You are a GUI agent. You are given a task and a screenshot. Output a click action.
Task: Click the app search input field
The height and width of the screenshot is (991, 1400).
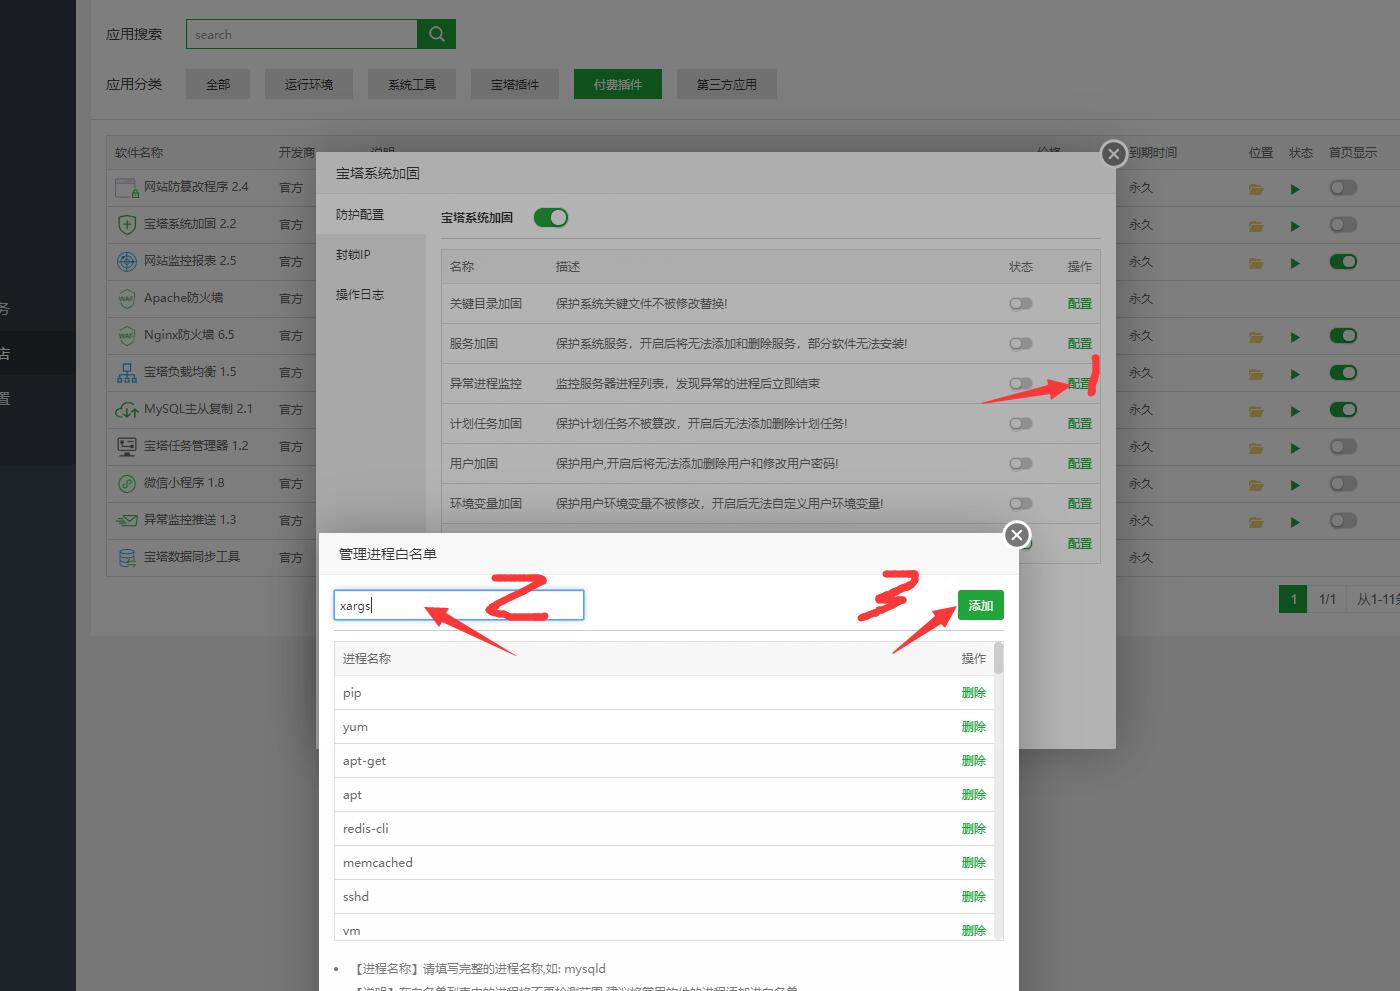point(302,34)
